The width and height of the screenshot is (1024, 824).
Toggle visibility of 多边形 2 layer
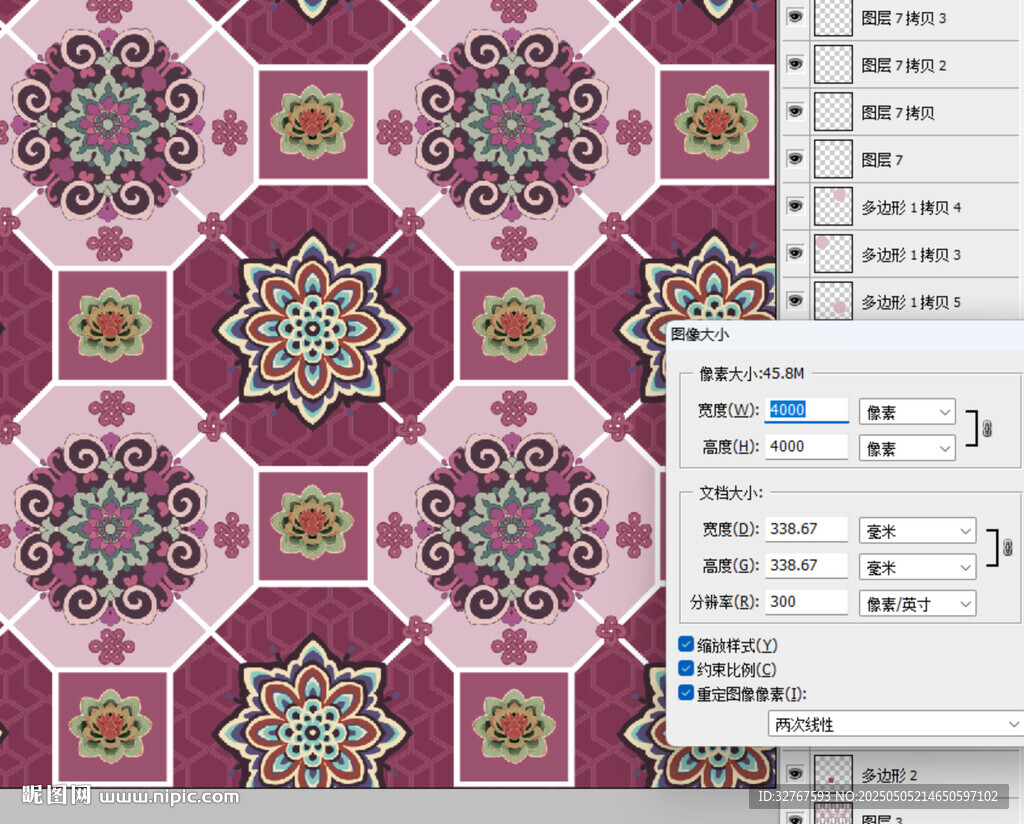click(795, 774)
